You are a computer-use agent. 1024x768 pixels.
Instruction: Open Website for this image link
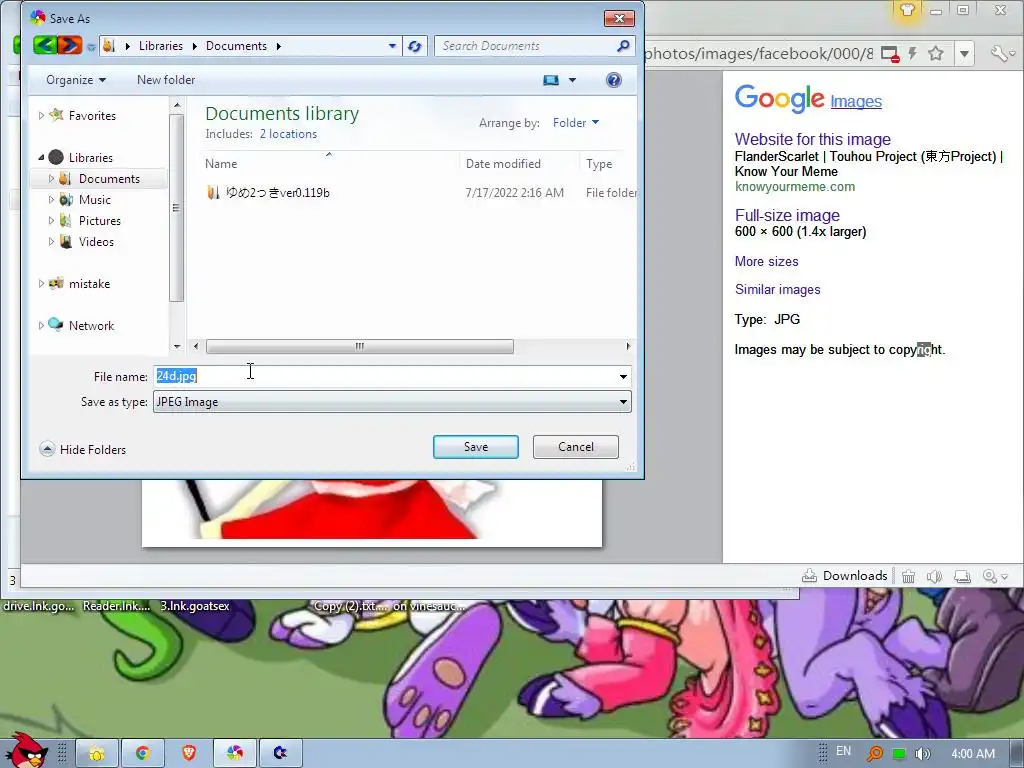coord(812,139)
